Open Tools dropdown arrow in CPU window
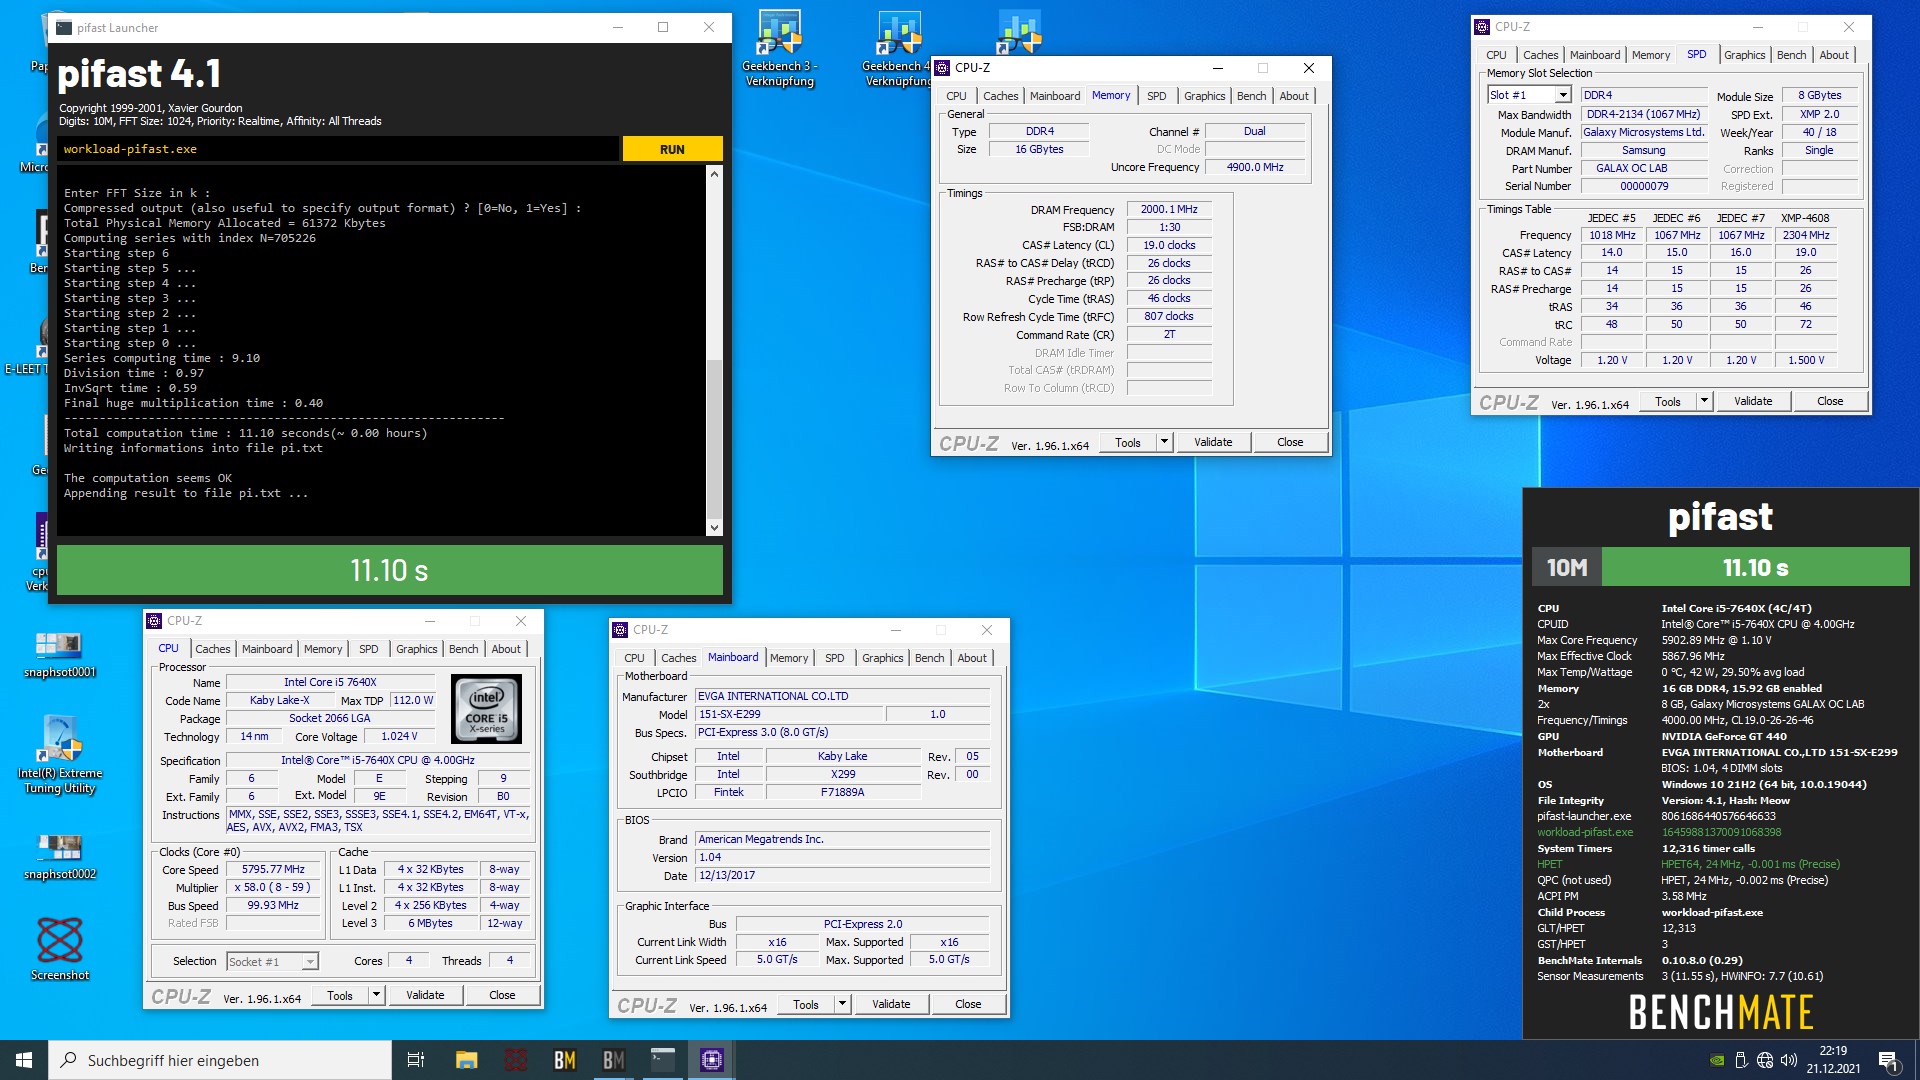 pos(376,995)
